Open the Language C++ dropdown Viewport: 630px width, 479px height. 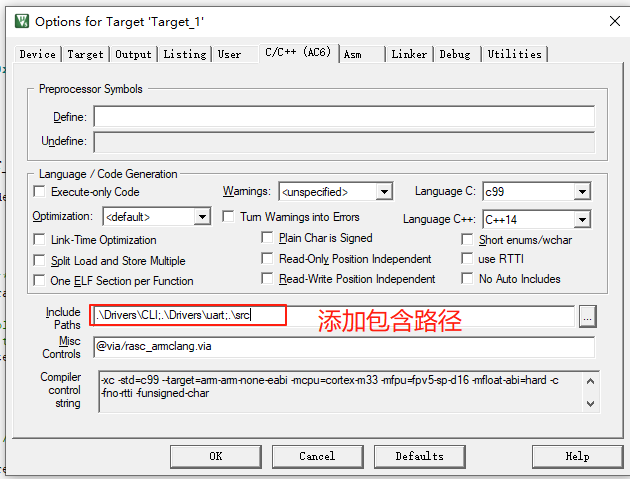pos(582,219)
